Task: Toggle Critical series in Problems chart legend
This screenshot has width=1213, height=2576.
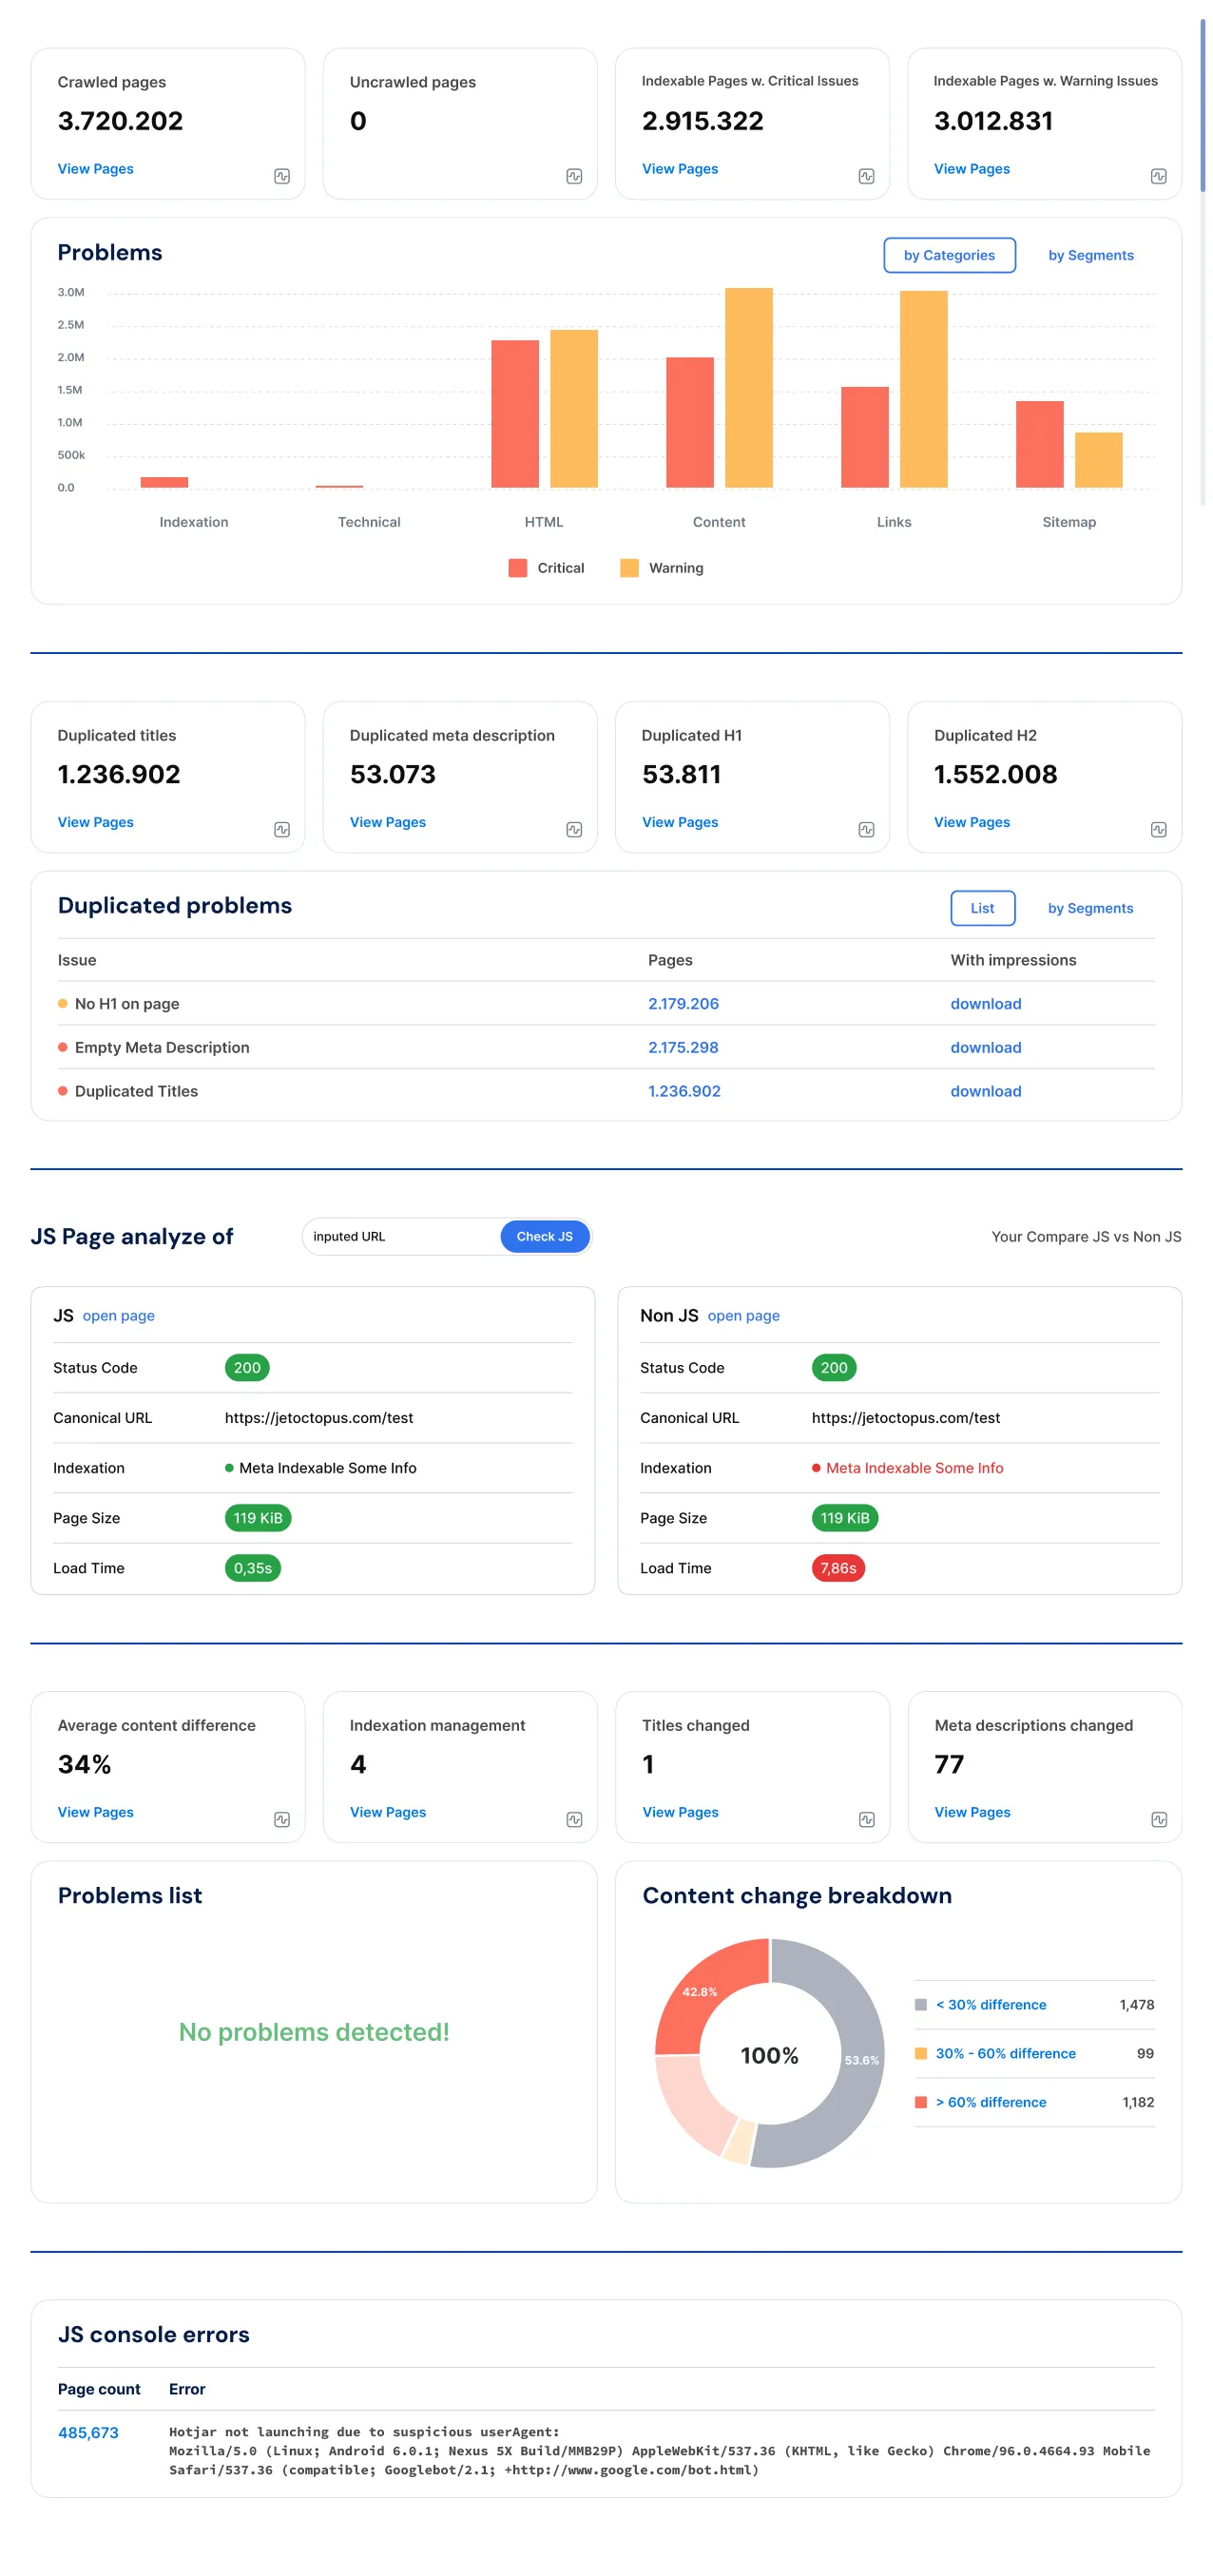Action: tap(546, 568)
